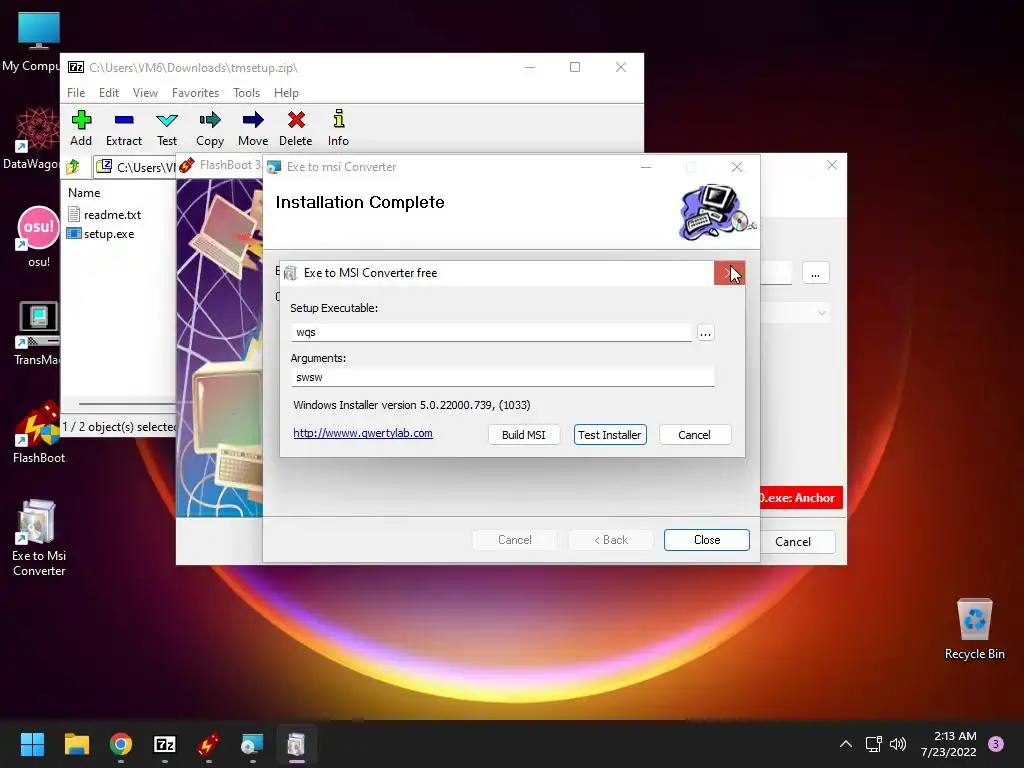This screenshot has width=1024, height=768.
Task: Open the Favorites menu in 7-Zip
Action: [x=195, y=93]
